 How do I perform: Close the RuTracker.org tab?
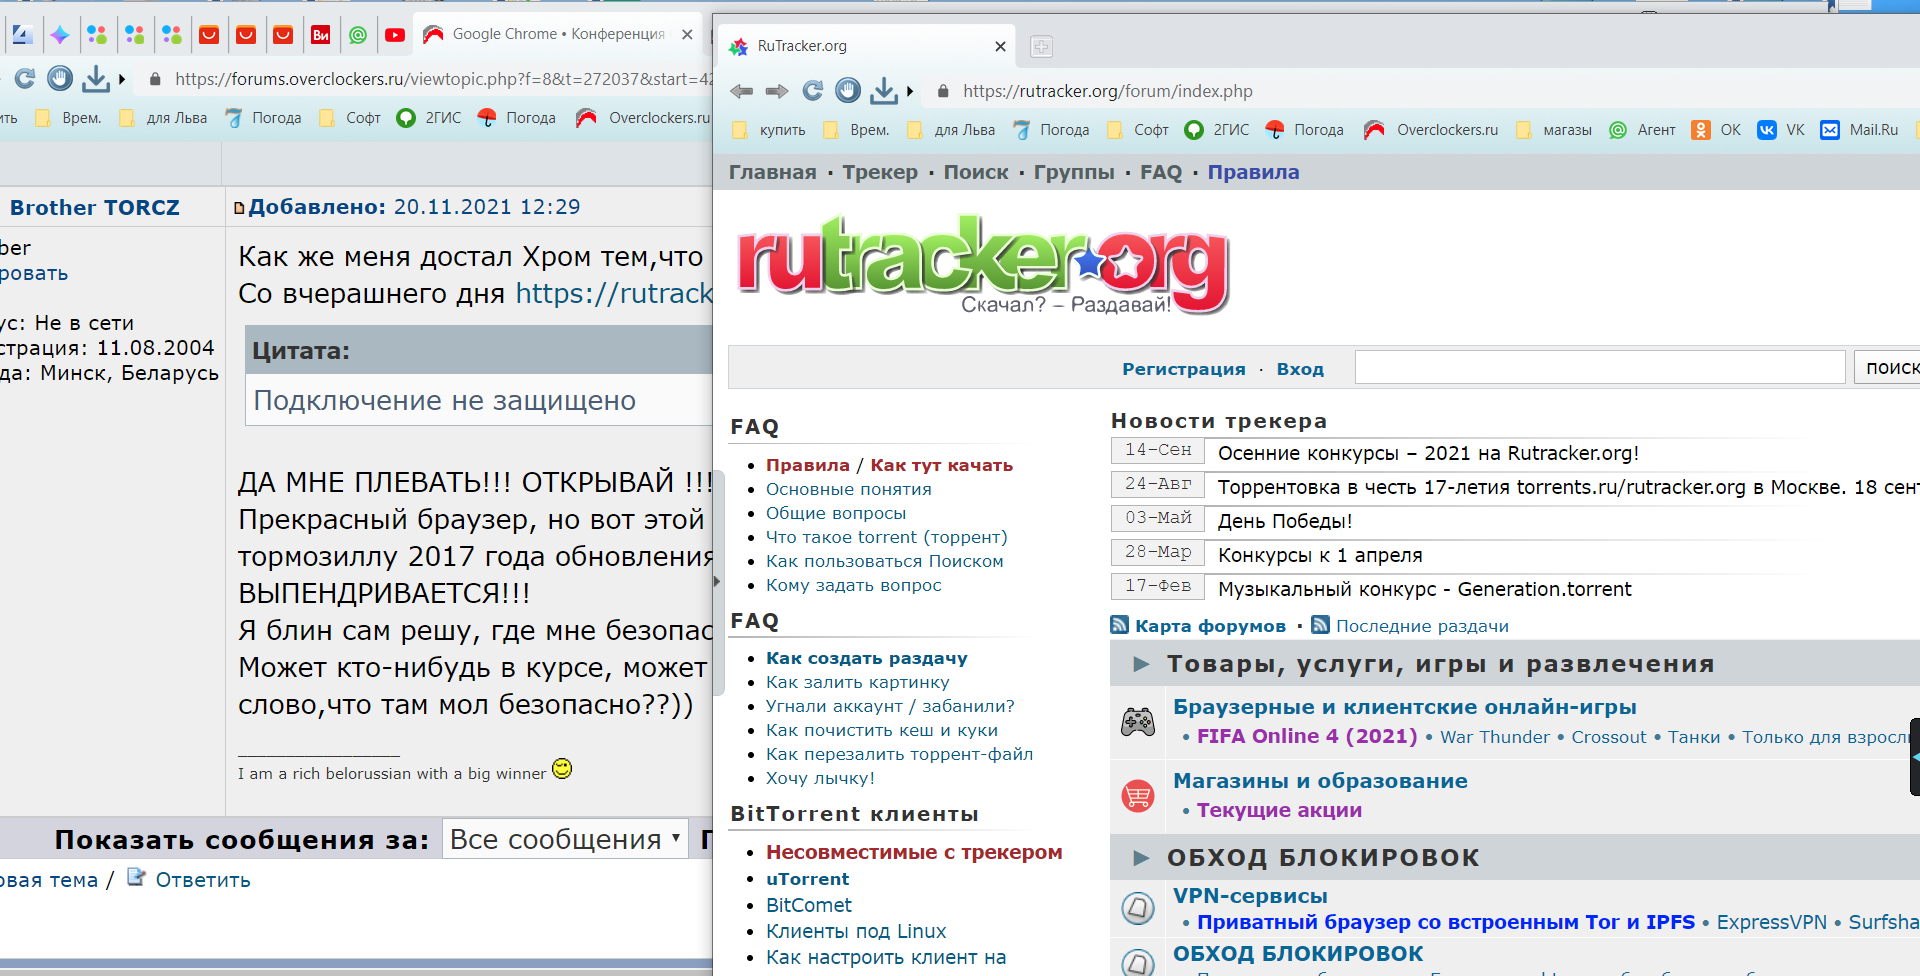1000,46
